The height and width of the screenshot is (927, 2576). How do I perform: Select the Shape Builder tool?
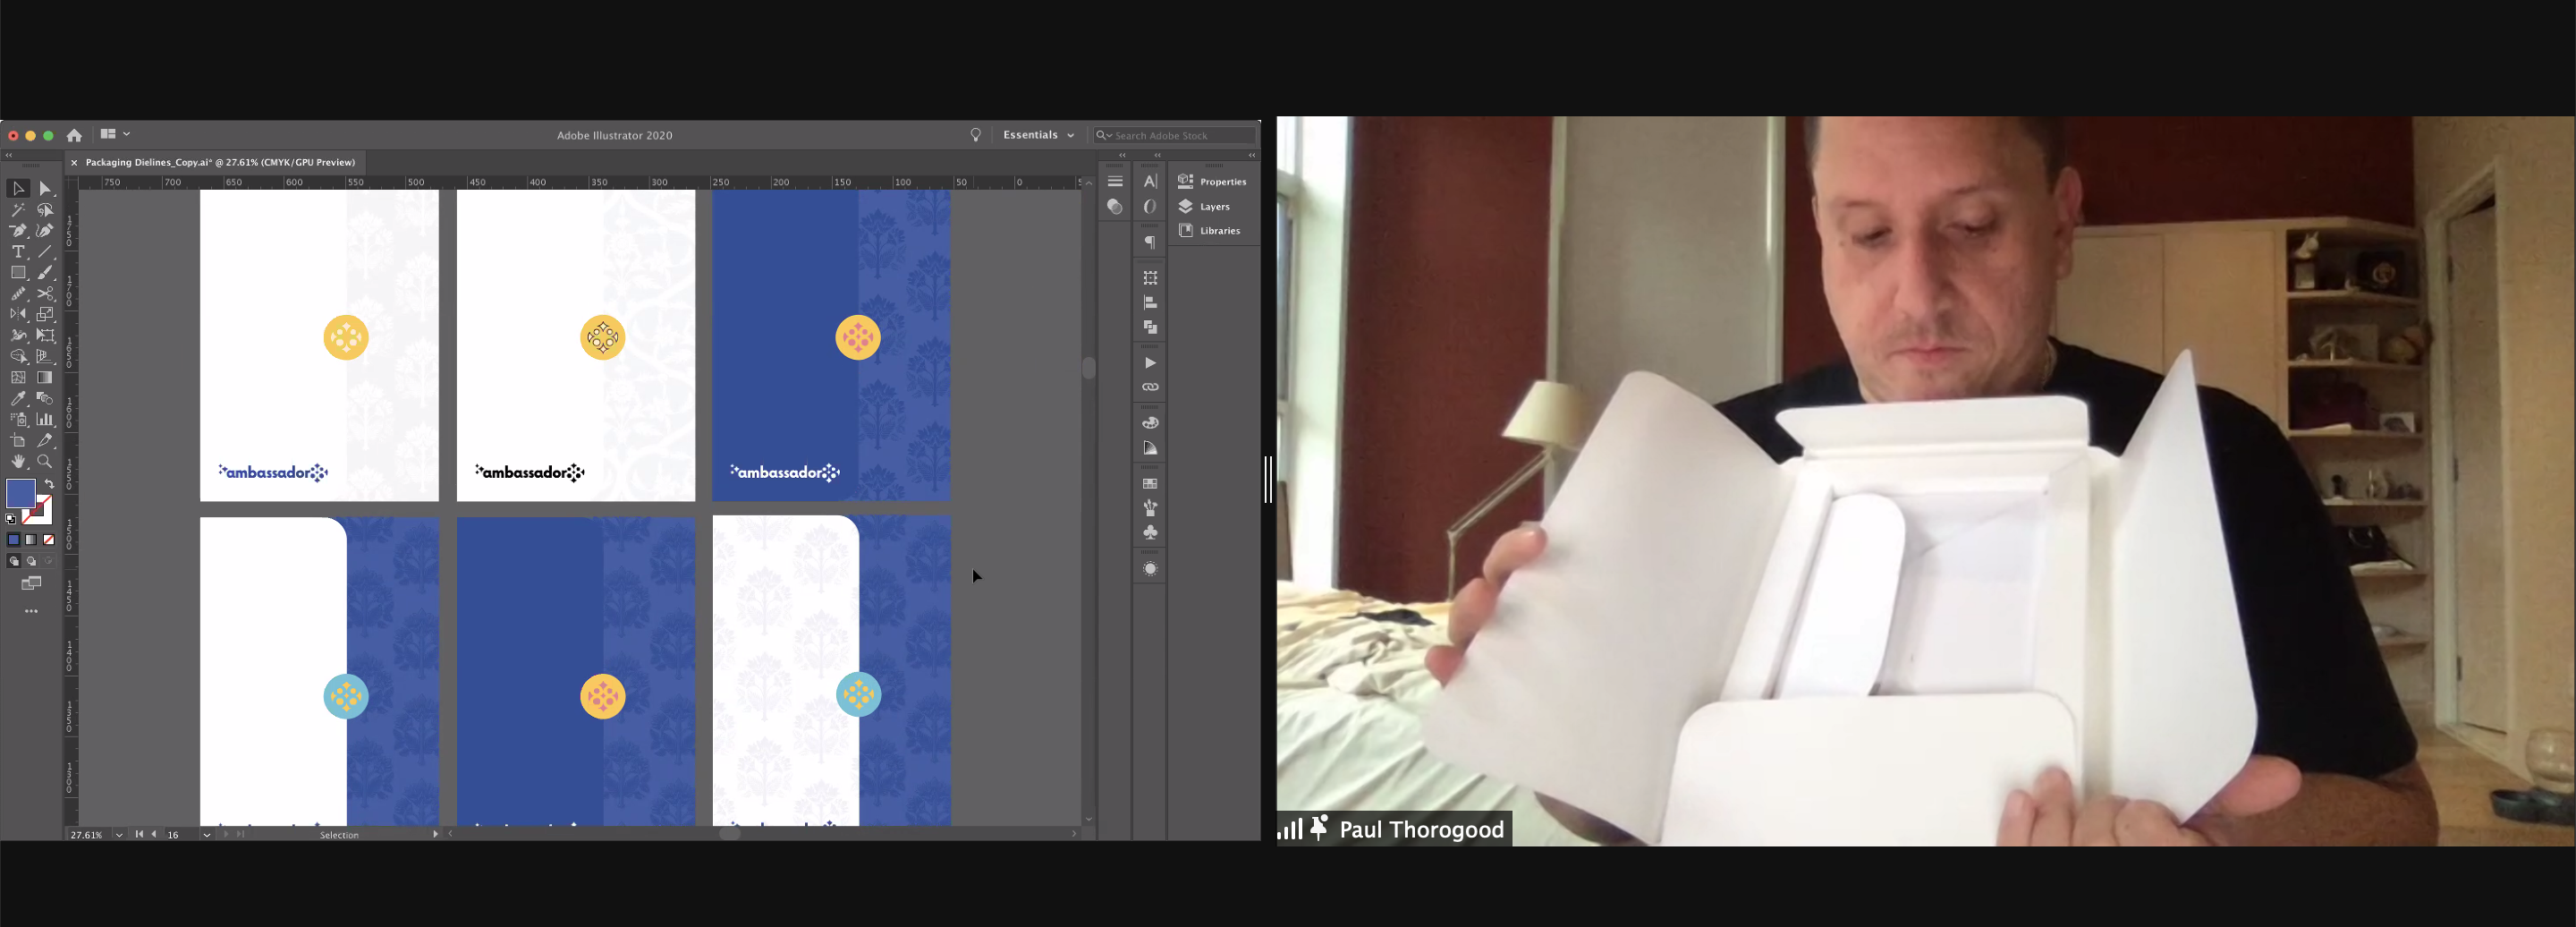tap(18, 356)
